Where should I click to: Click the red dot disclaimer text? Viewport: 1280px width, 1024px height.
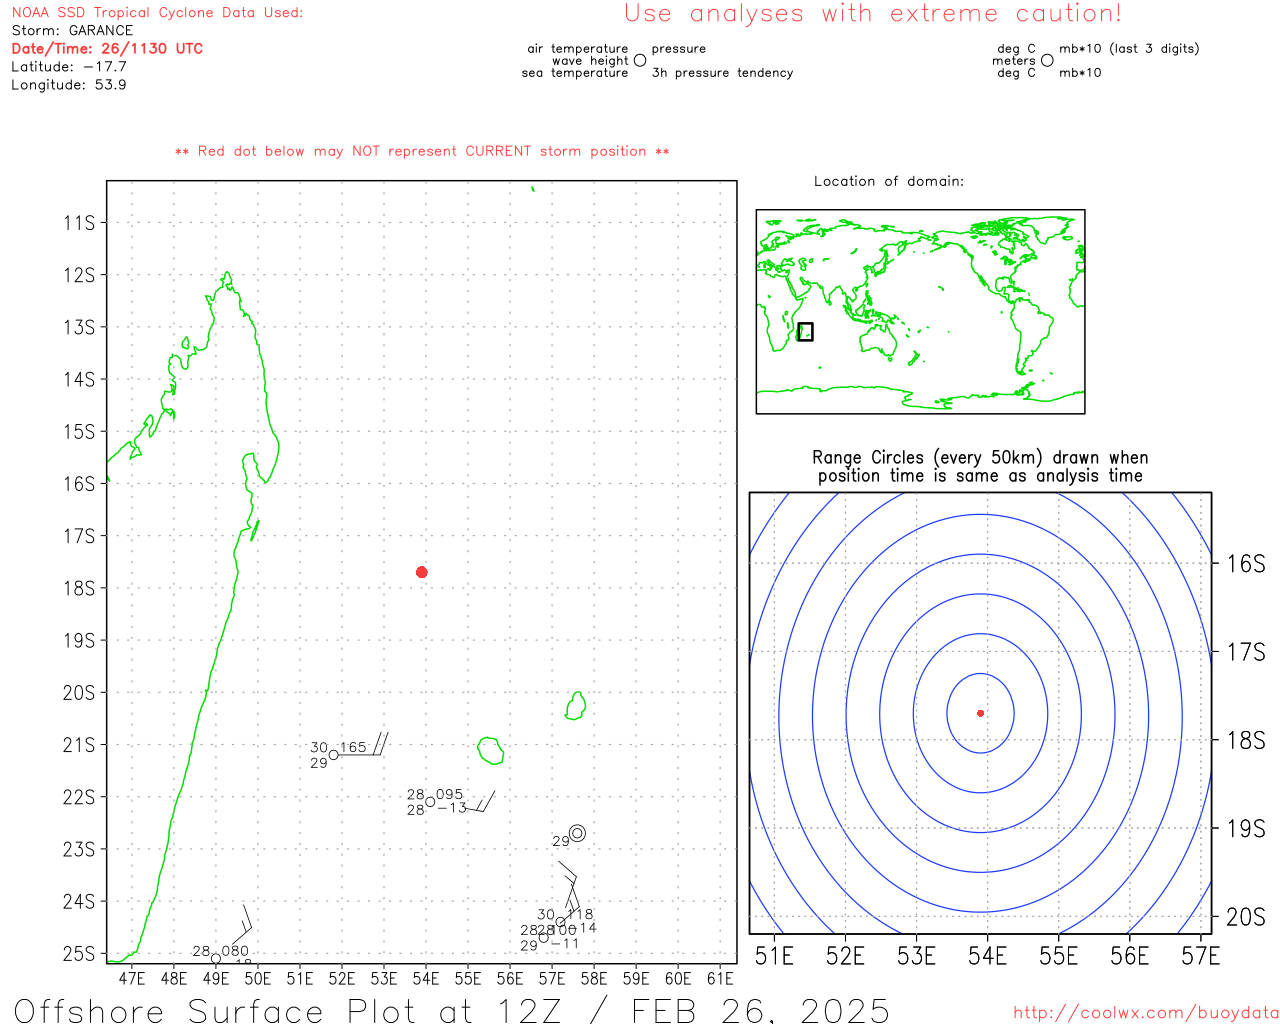click(x=422, y=151)
